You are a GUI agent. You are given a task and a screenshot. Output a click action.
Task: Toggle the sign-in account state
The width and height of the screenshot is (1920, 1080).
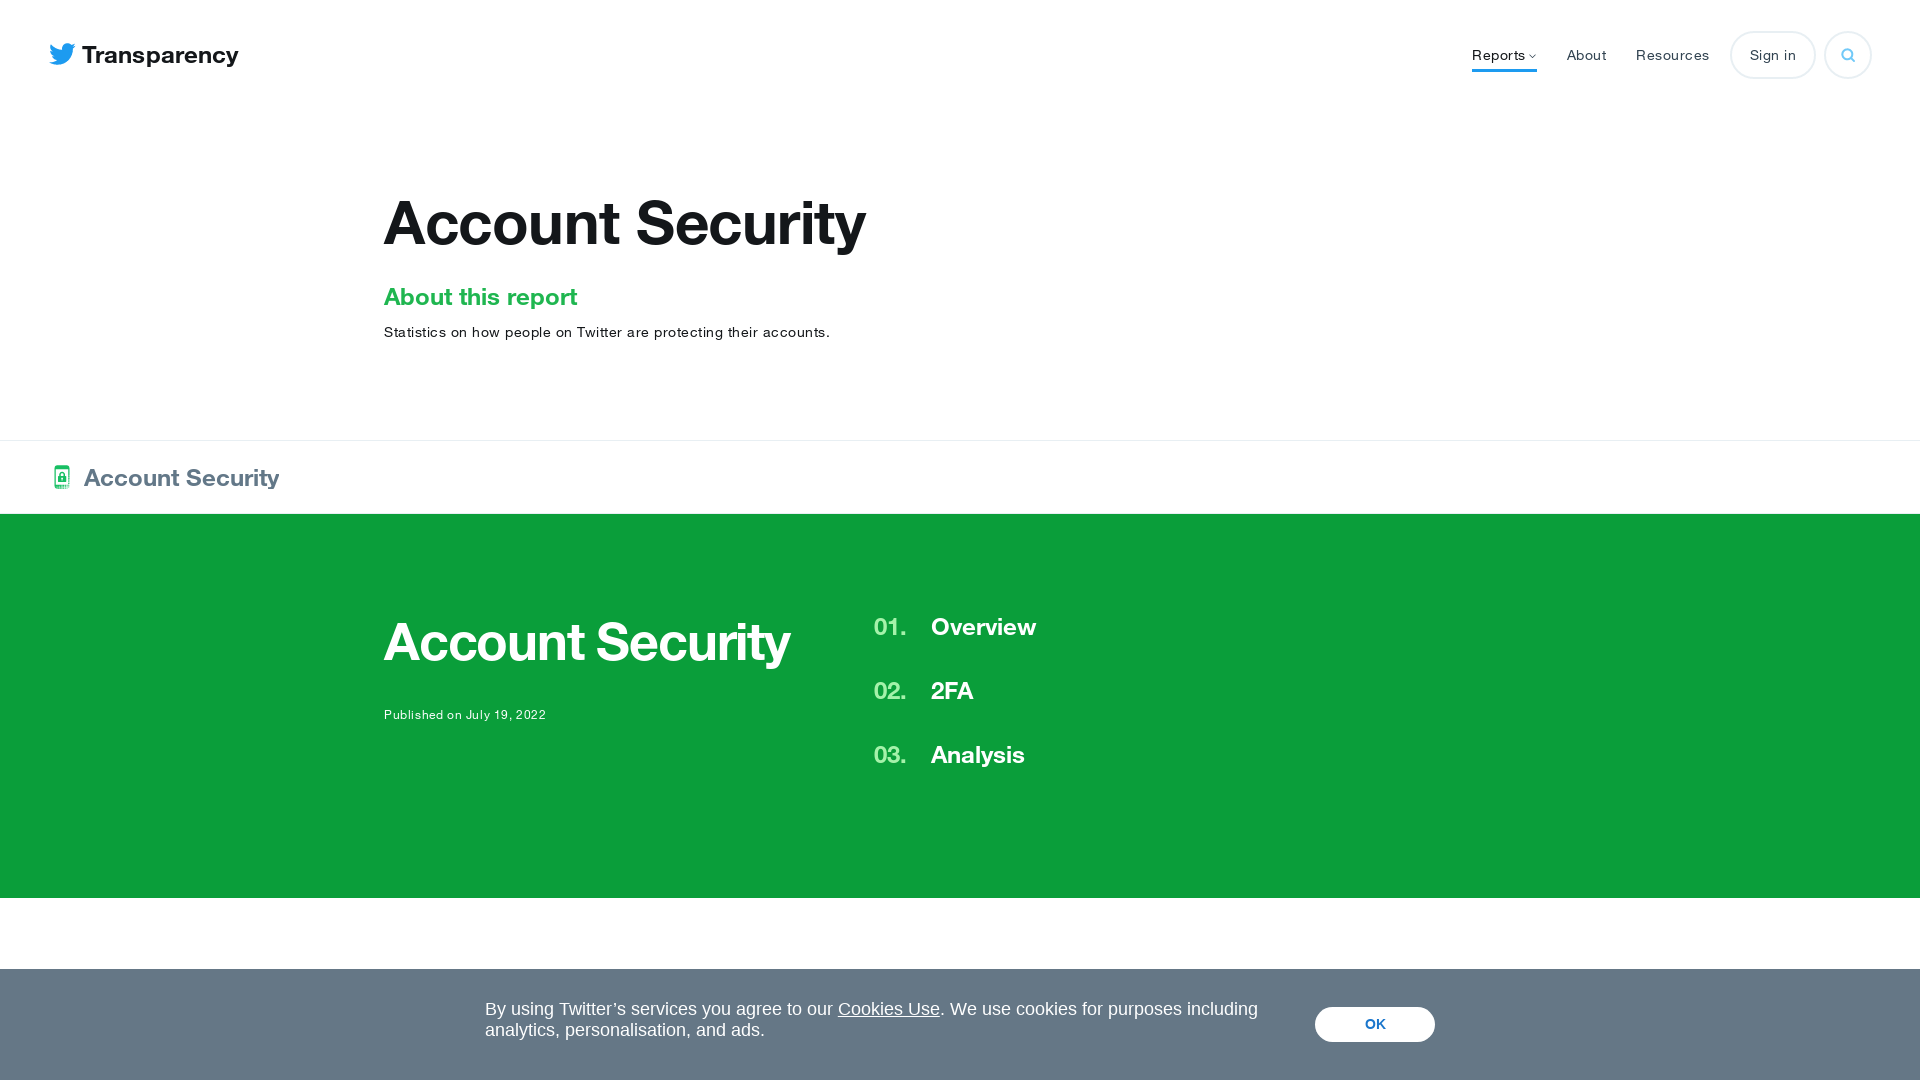[1772, 54]
